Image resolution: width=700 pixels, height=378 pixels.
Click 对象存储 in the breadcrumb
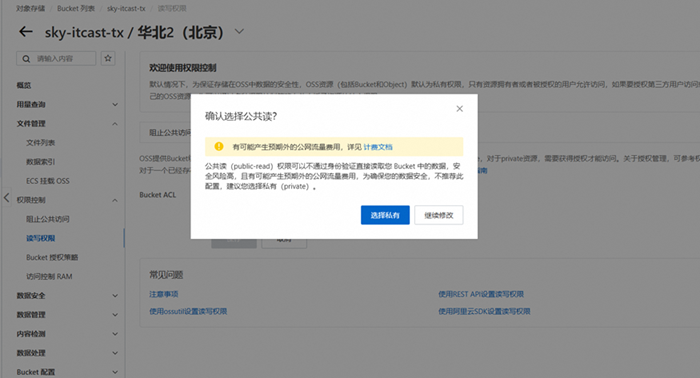point(30,8)
